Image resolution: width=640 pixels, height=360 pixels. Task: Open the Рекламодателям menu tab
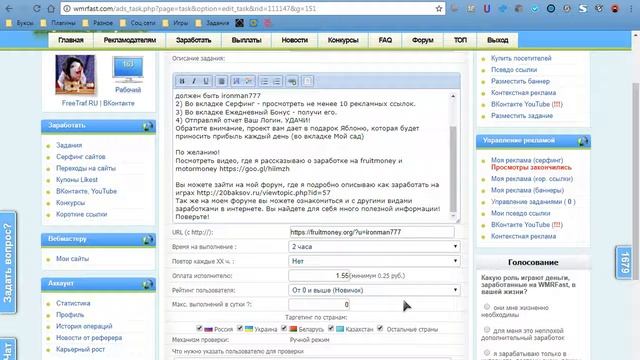(x=130, y=40)
